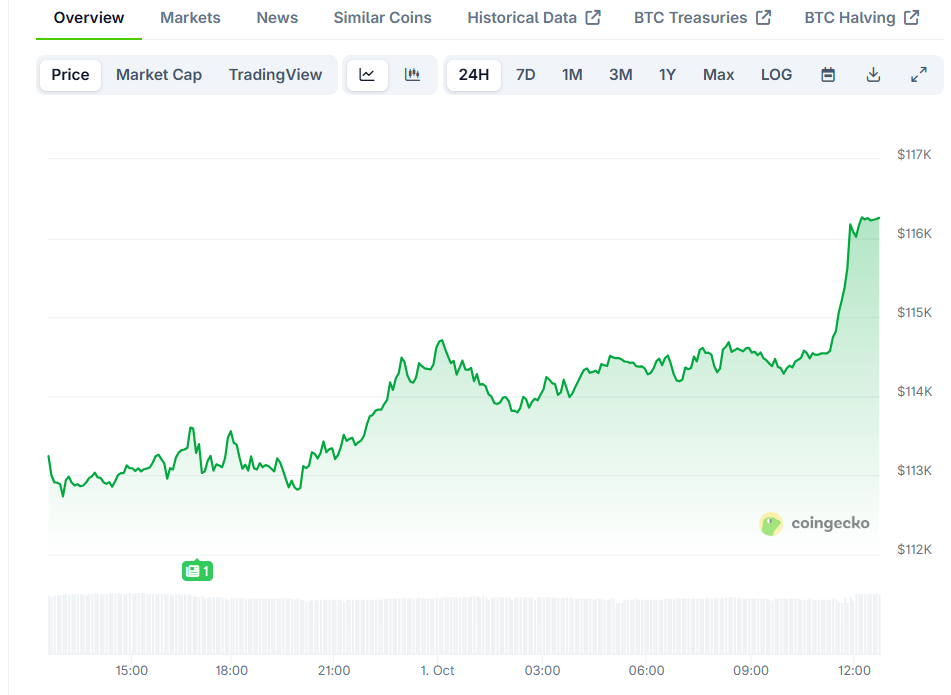Viewport: 951px width, 695px height.
Task: Open the Historical Data external link
Action: tap(534, 18)
